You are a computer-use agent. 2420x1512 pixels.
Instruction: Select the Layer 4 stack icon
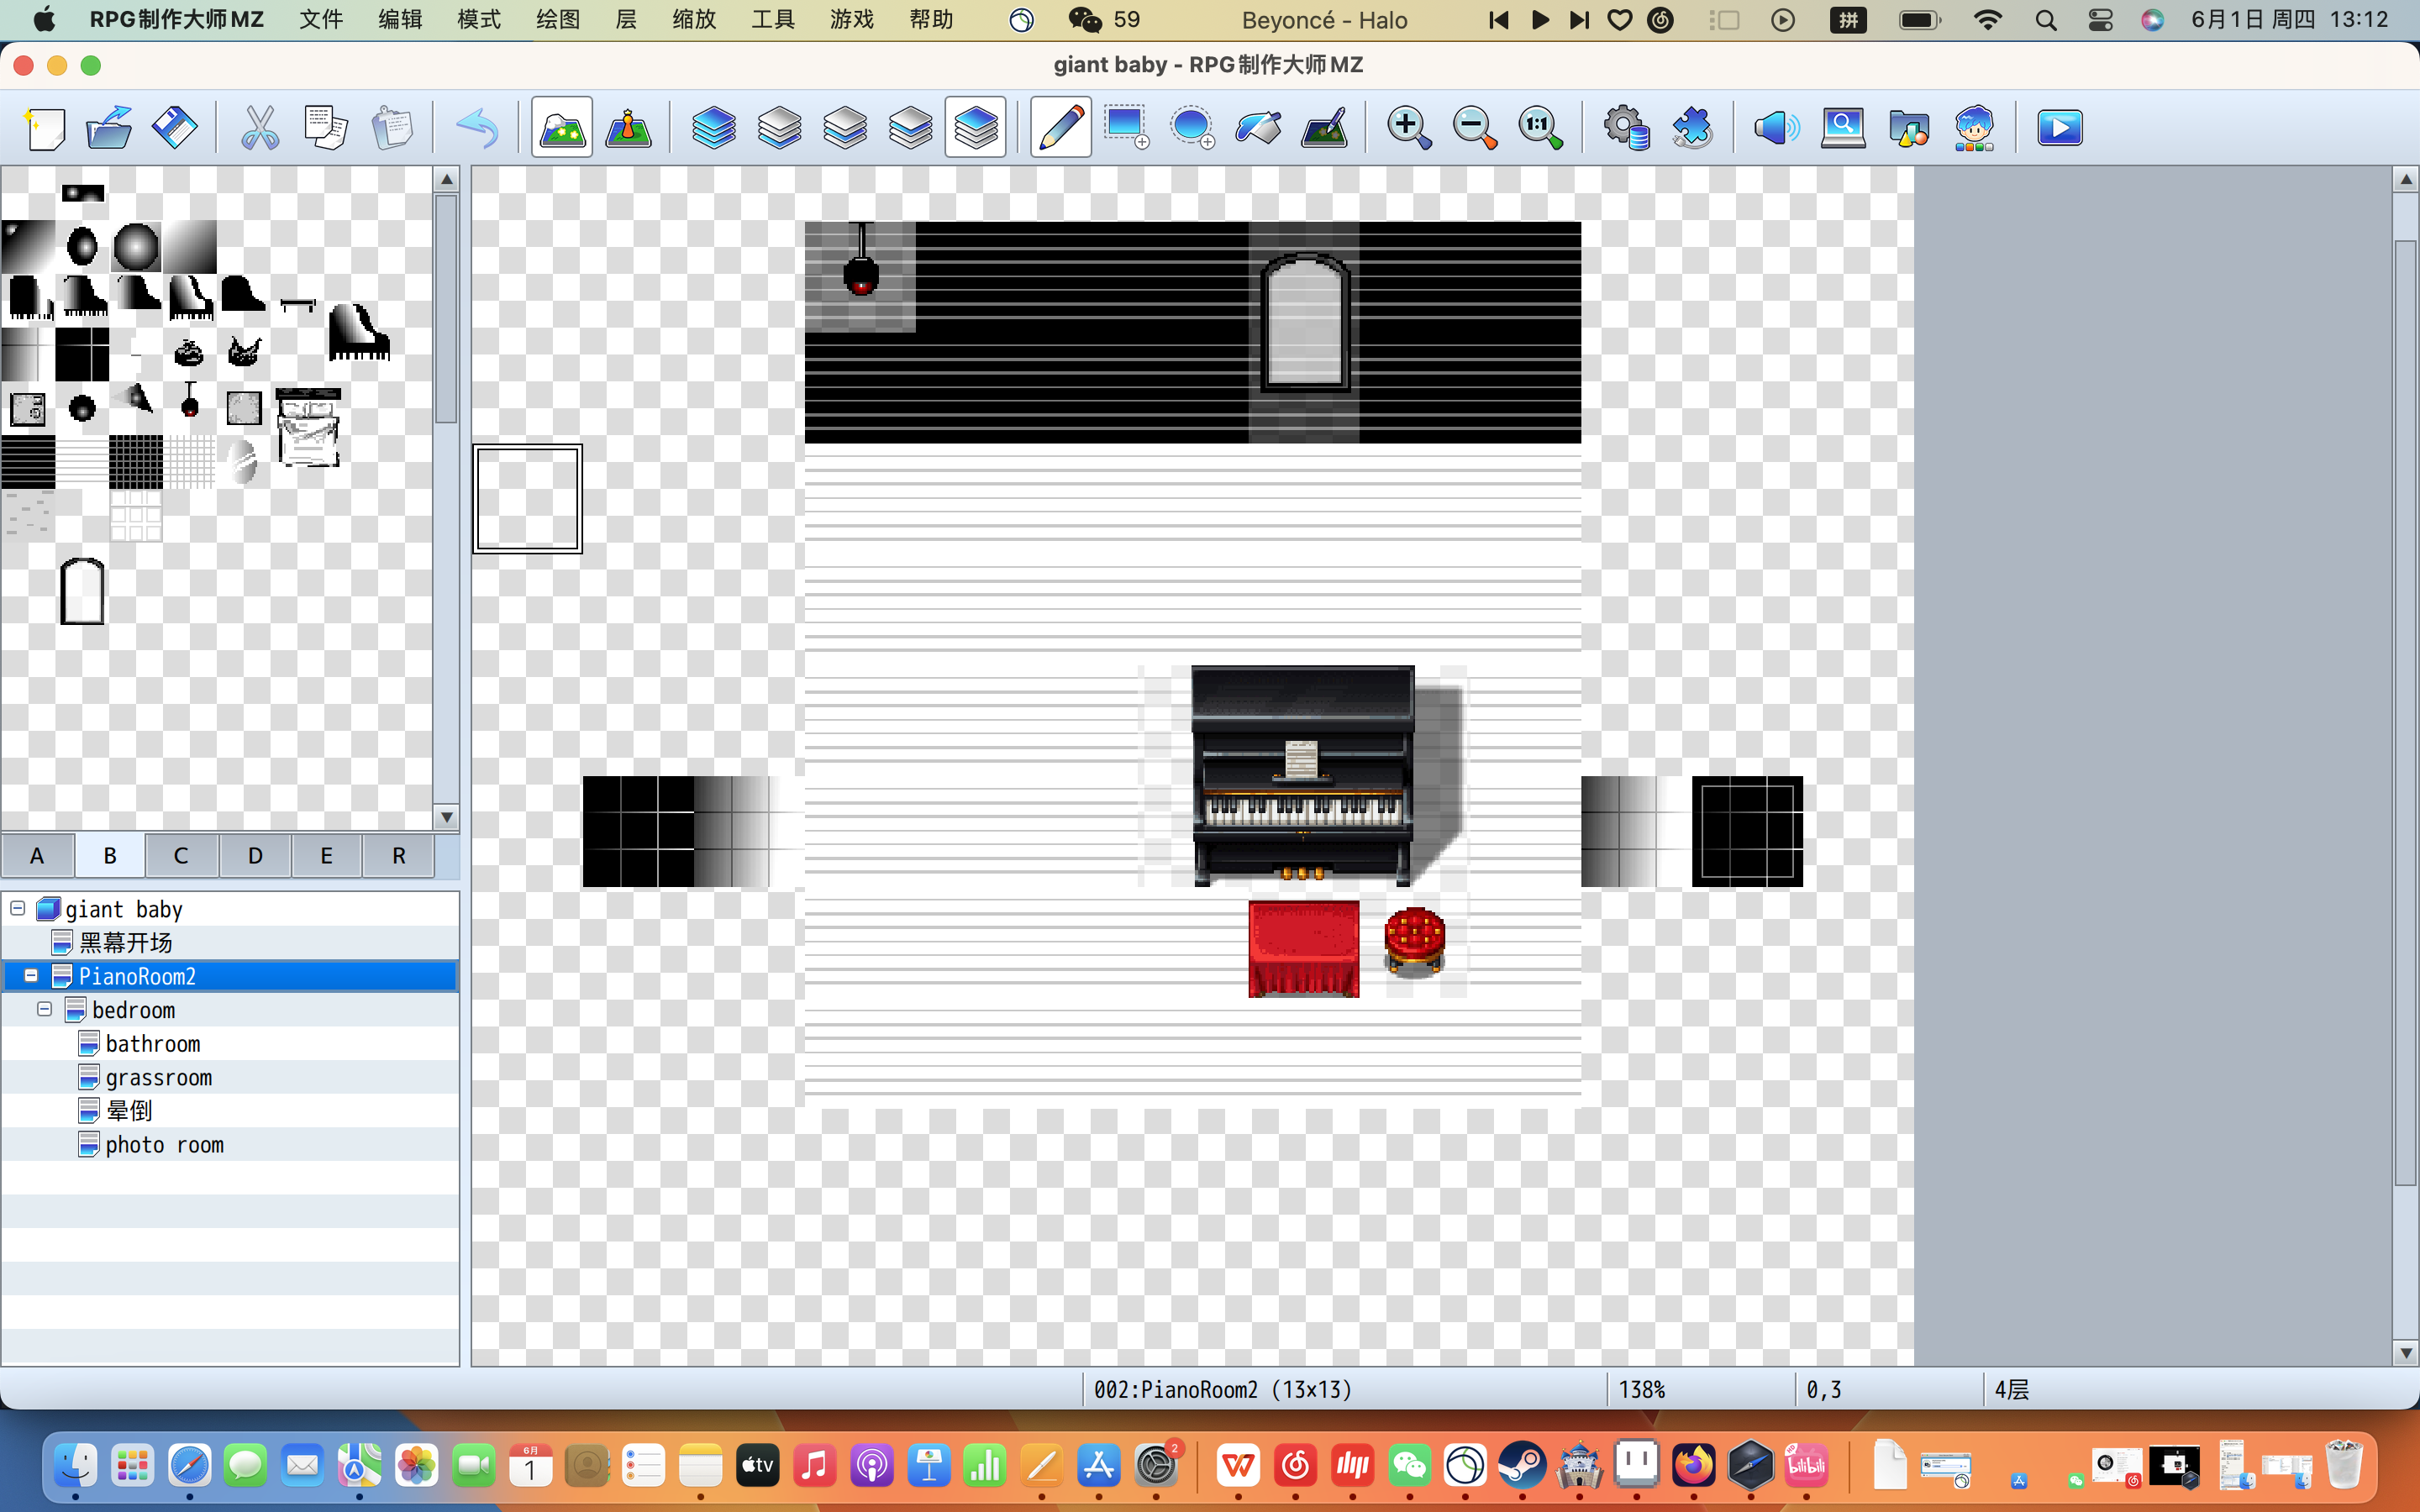(x=976, y=128)
